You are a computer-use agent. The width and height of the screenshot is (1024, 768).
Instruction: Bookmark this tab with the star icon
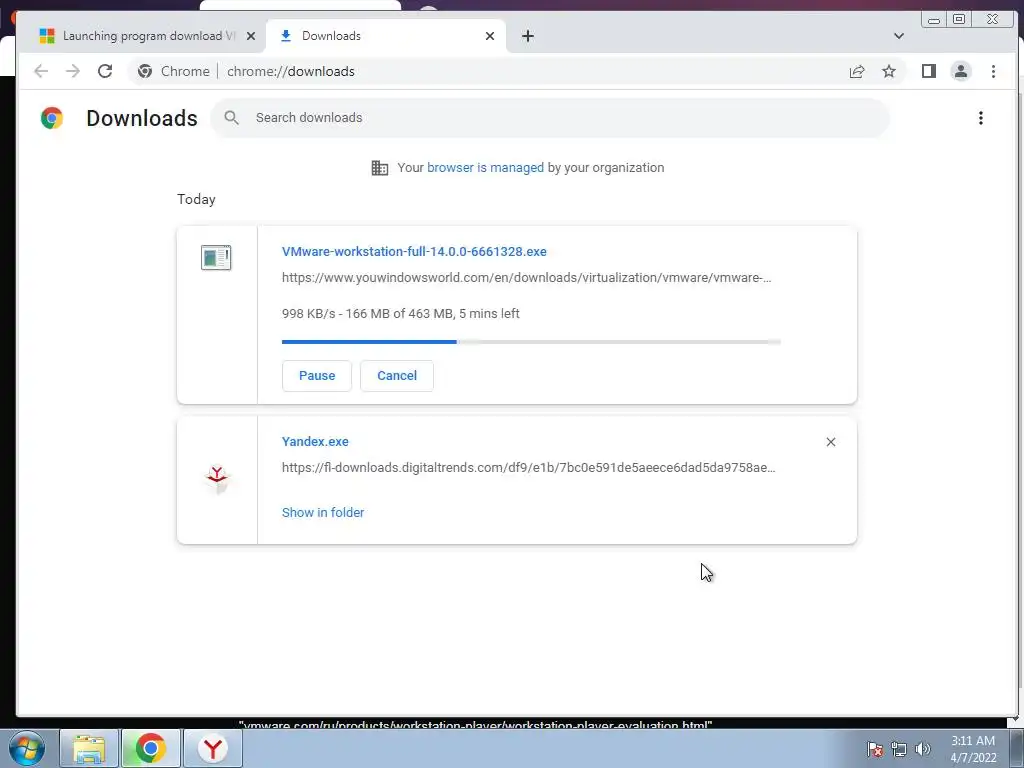pyautogui.click(x=889, y=71)
